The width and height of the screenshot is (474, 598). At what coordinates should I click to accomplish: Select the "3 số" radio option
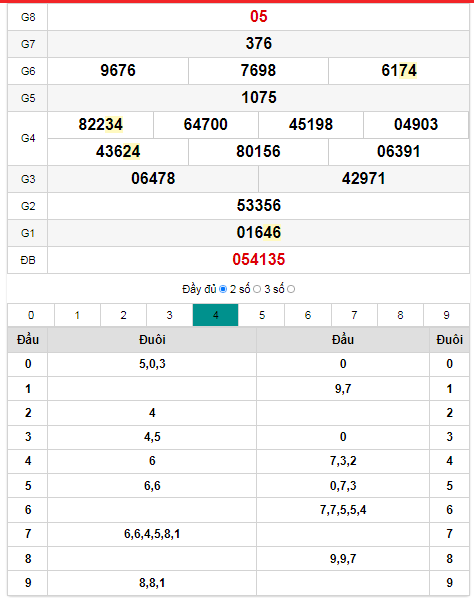(x=291, y=289)
